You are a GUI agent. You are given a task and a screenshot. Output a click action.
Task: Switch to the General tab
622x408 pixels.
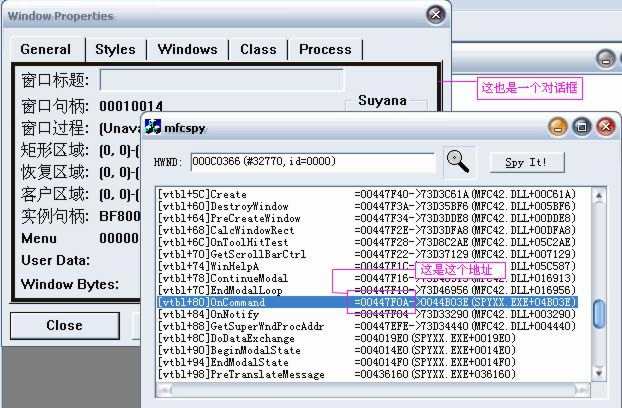pos(46,49)
